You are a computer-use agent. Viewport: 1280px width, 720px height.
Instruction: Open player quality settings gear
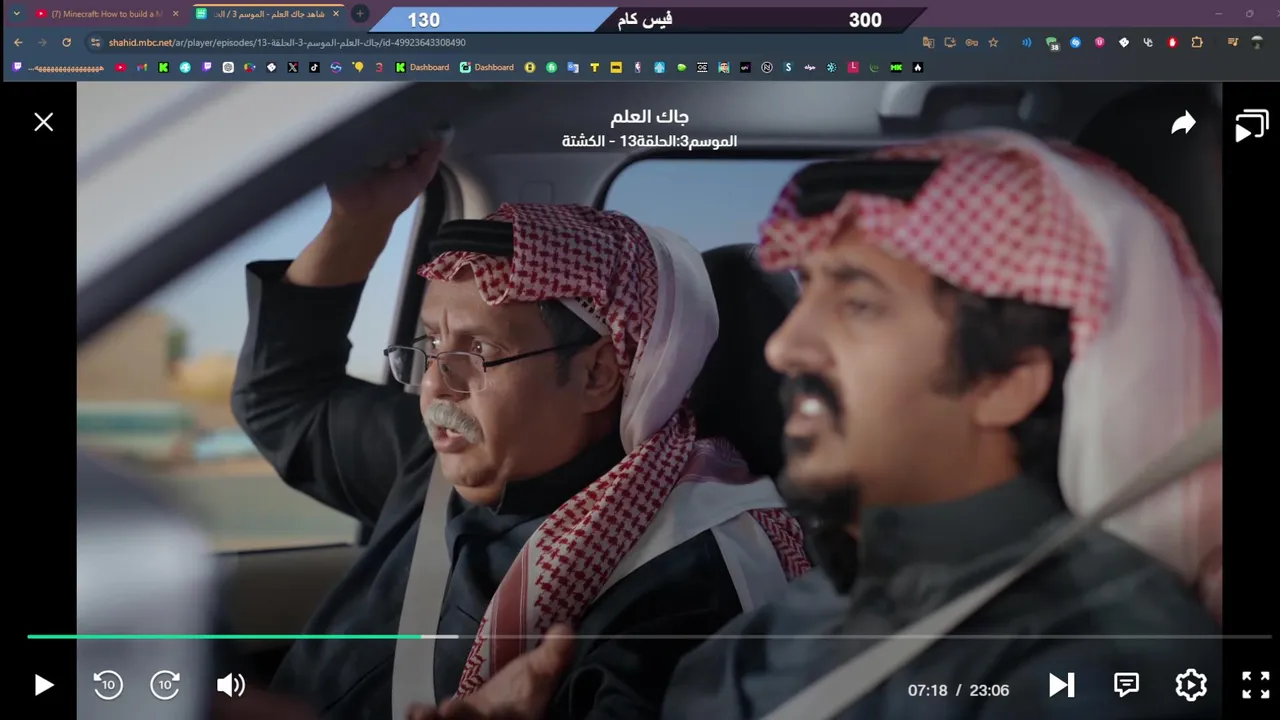click(1191, 685)
